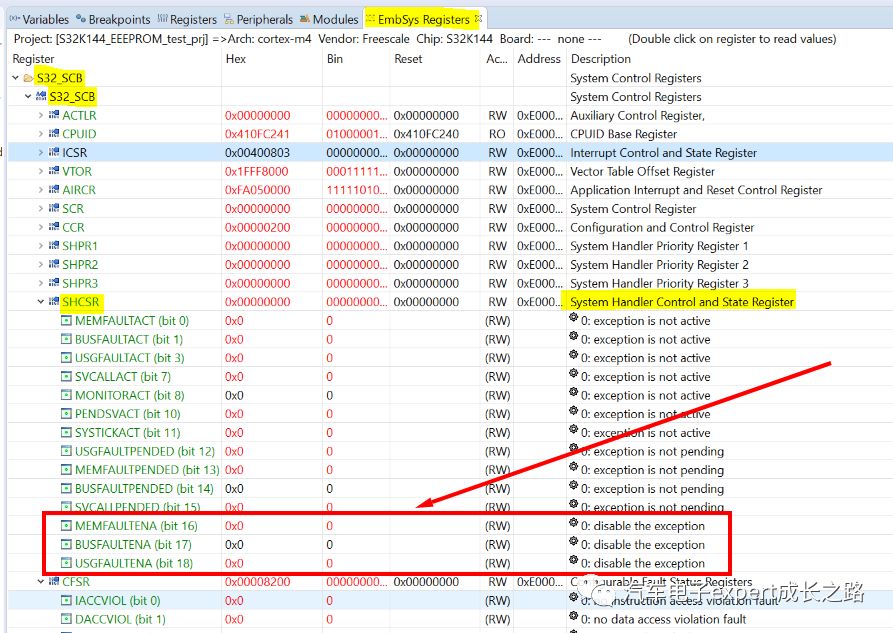Collapse the CFSR register

pyautogui.click(x=40, y=582)
